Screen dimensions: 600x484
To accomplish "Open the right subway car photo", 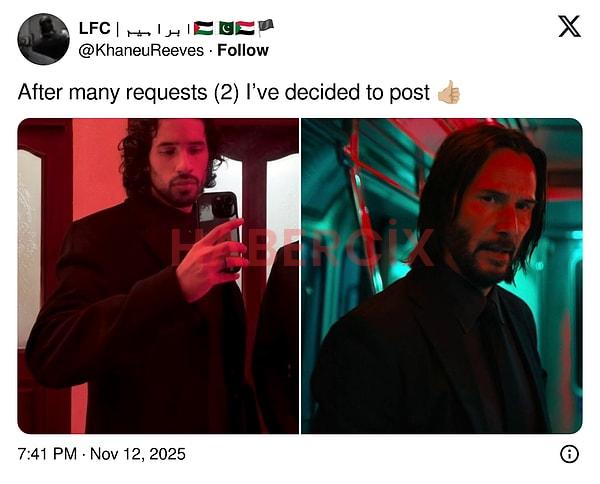I will click(x=442, y=276).
